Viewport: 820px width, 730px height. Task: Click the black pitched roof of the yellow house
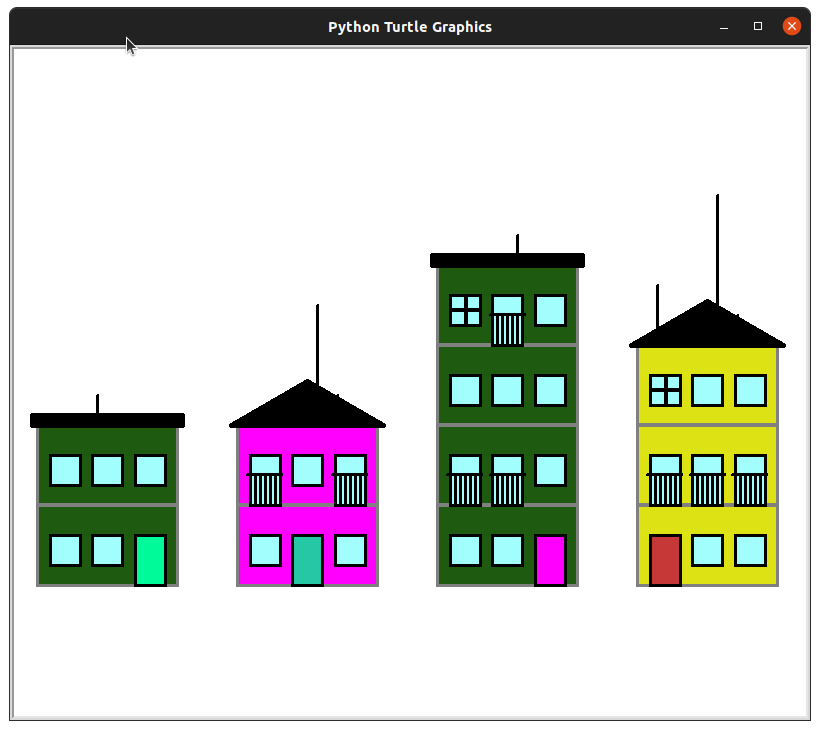(707, 327)
